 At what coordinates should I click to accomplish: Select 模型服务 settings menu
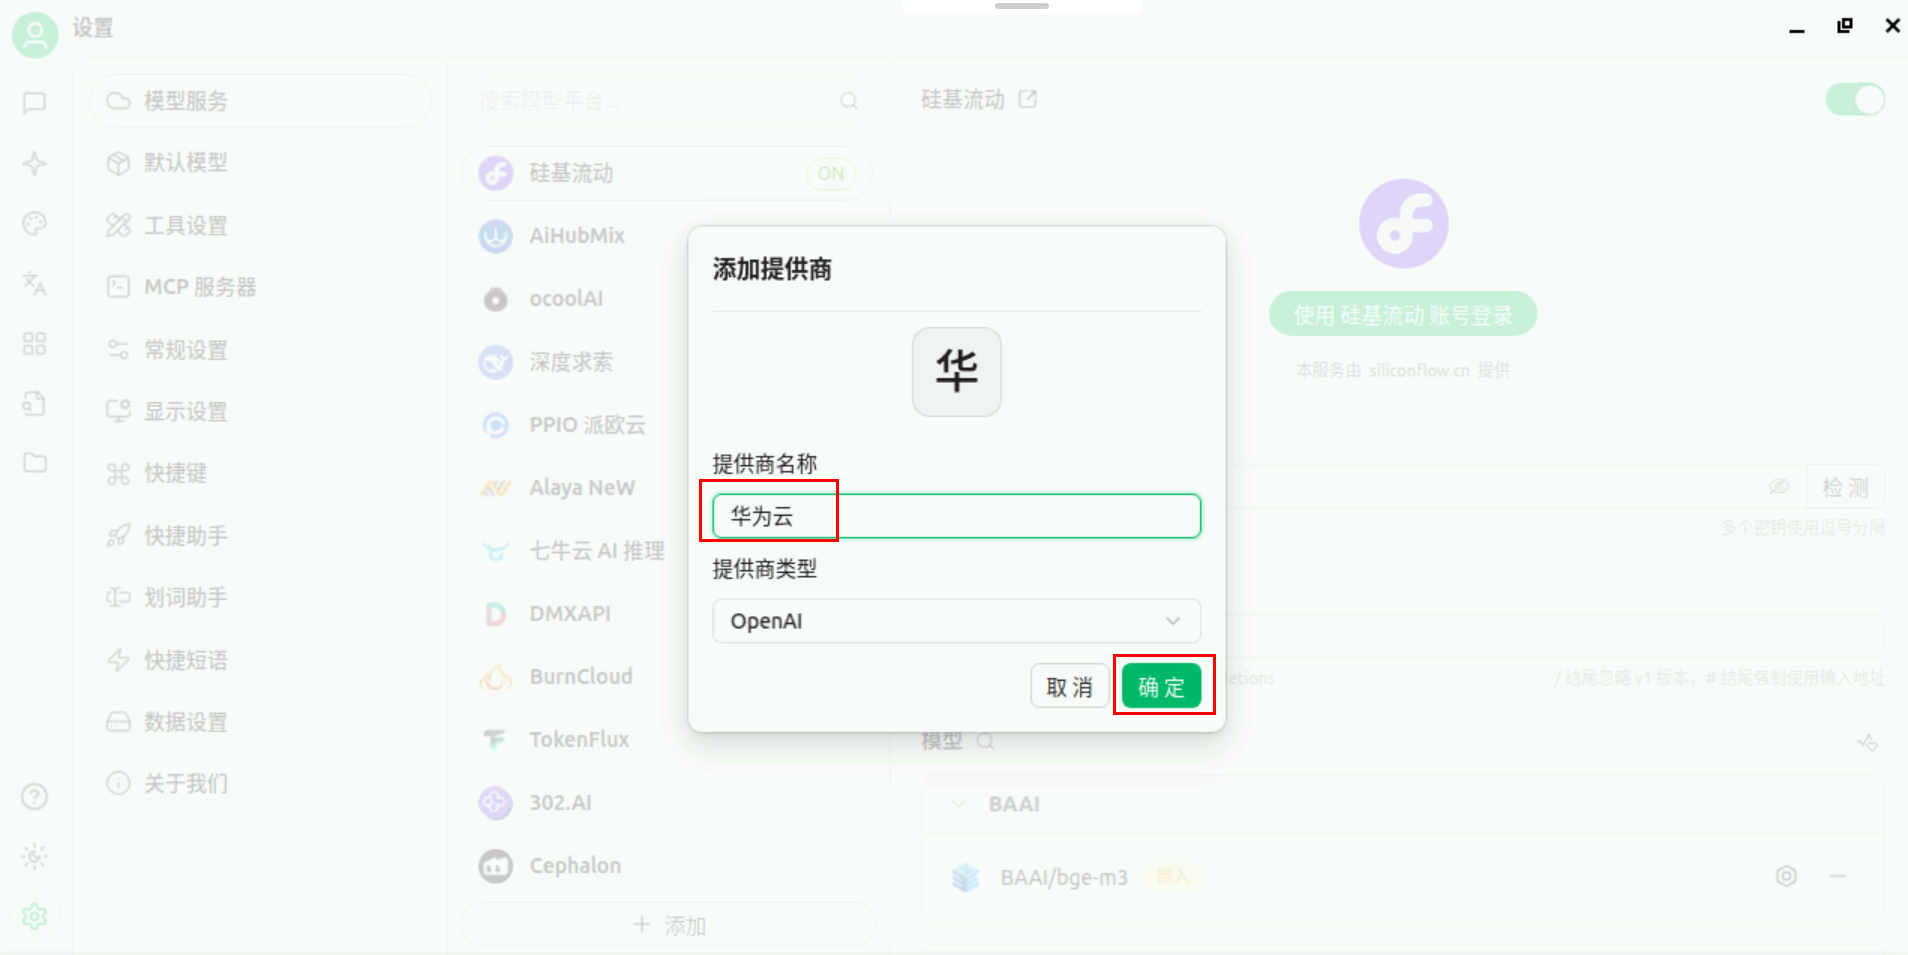[260, 101]
